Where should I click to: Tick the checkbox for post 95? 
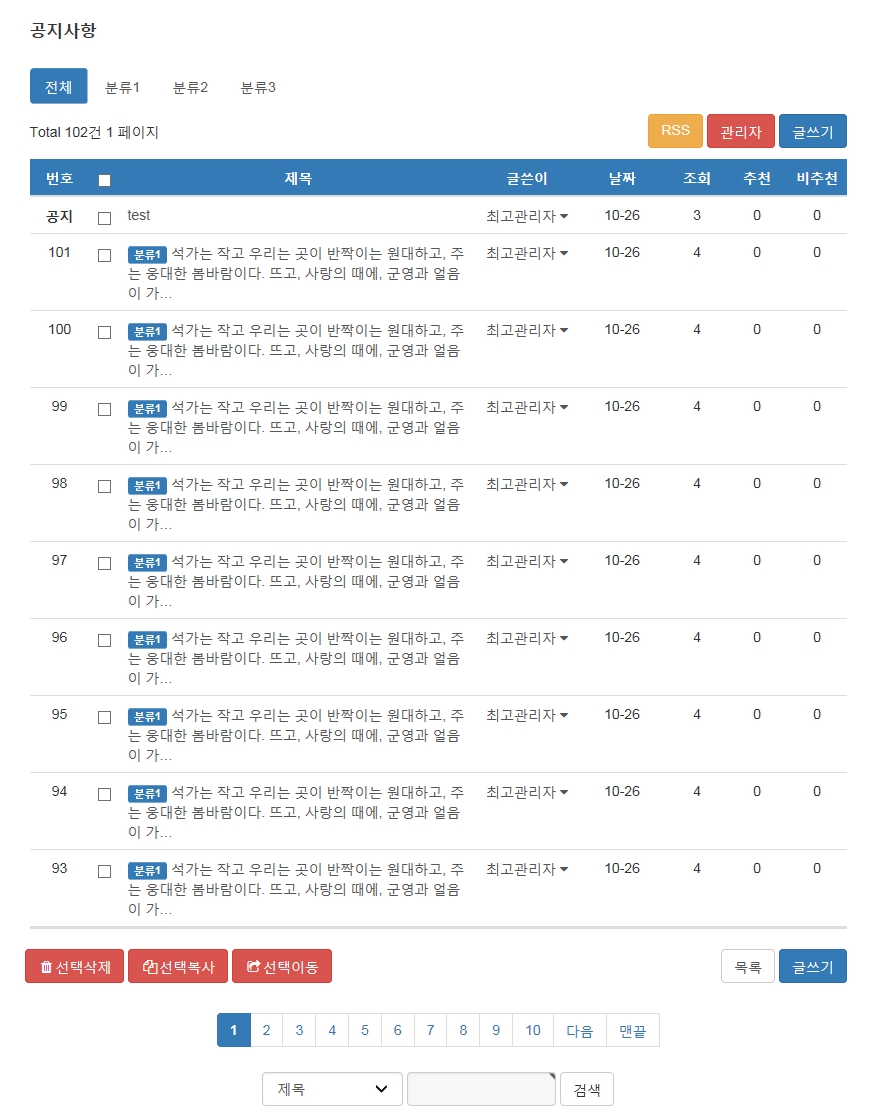tap(104, 717)
